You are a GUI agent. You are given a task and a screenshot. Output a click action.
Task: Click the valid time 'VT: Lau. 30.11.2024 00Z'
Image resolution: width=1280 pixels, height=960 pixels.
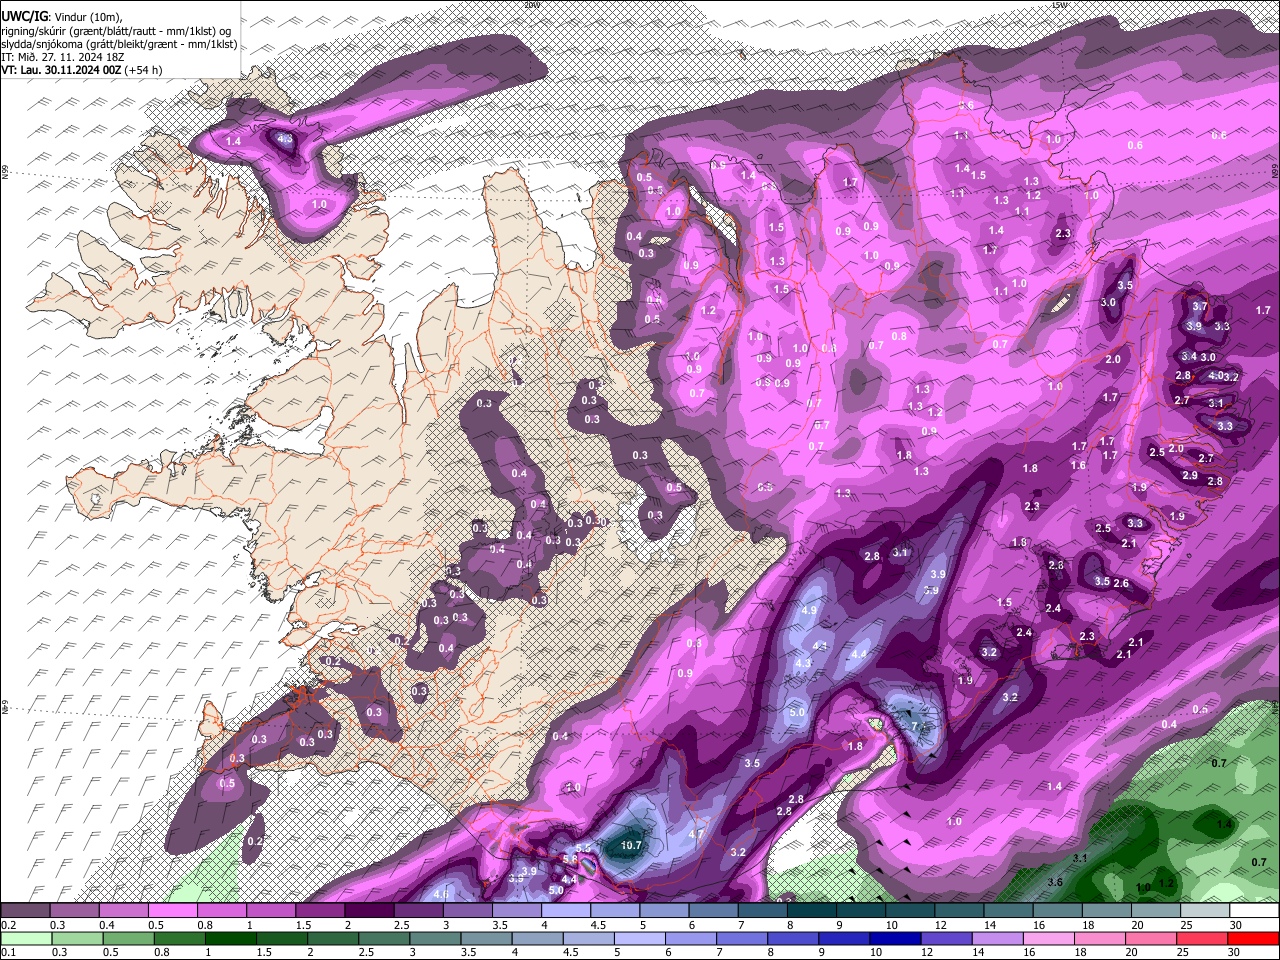point(62,70)
